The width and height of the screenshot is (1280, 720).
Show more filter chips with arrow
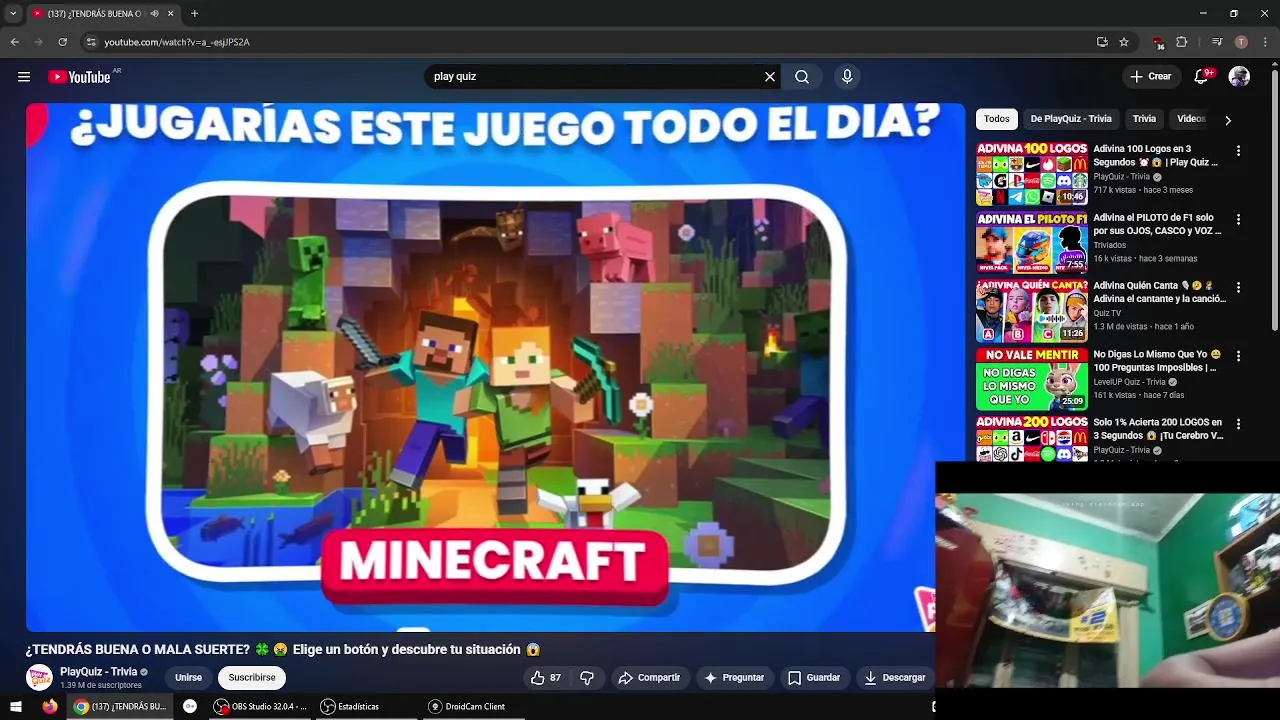click(x=1228, y=120)
